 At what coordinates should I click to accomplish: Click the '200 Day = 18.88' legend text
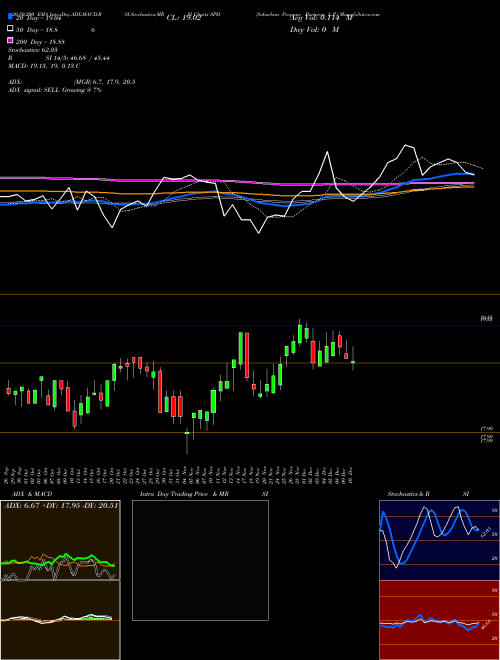(x=40, y=42)
